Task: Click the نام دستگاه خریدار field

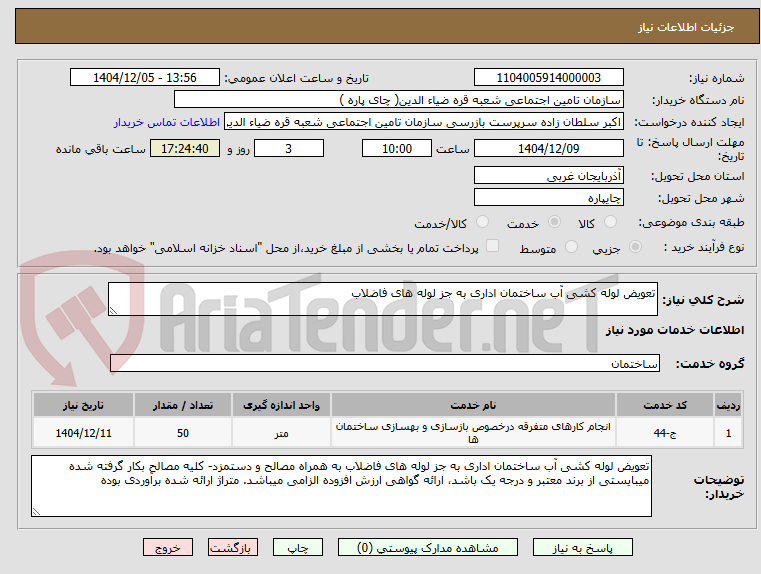Action: point(398,100)
